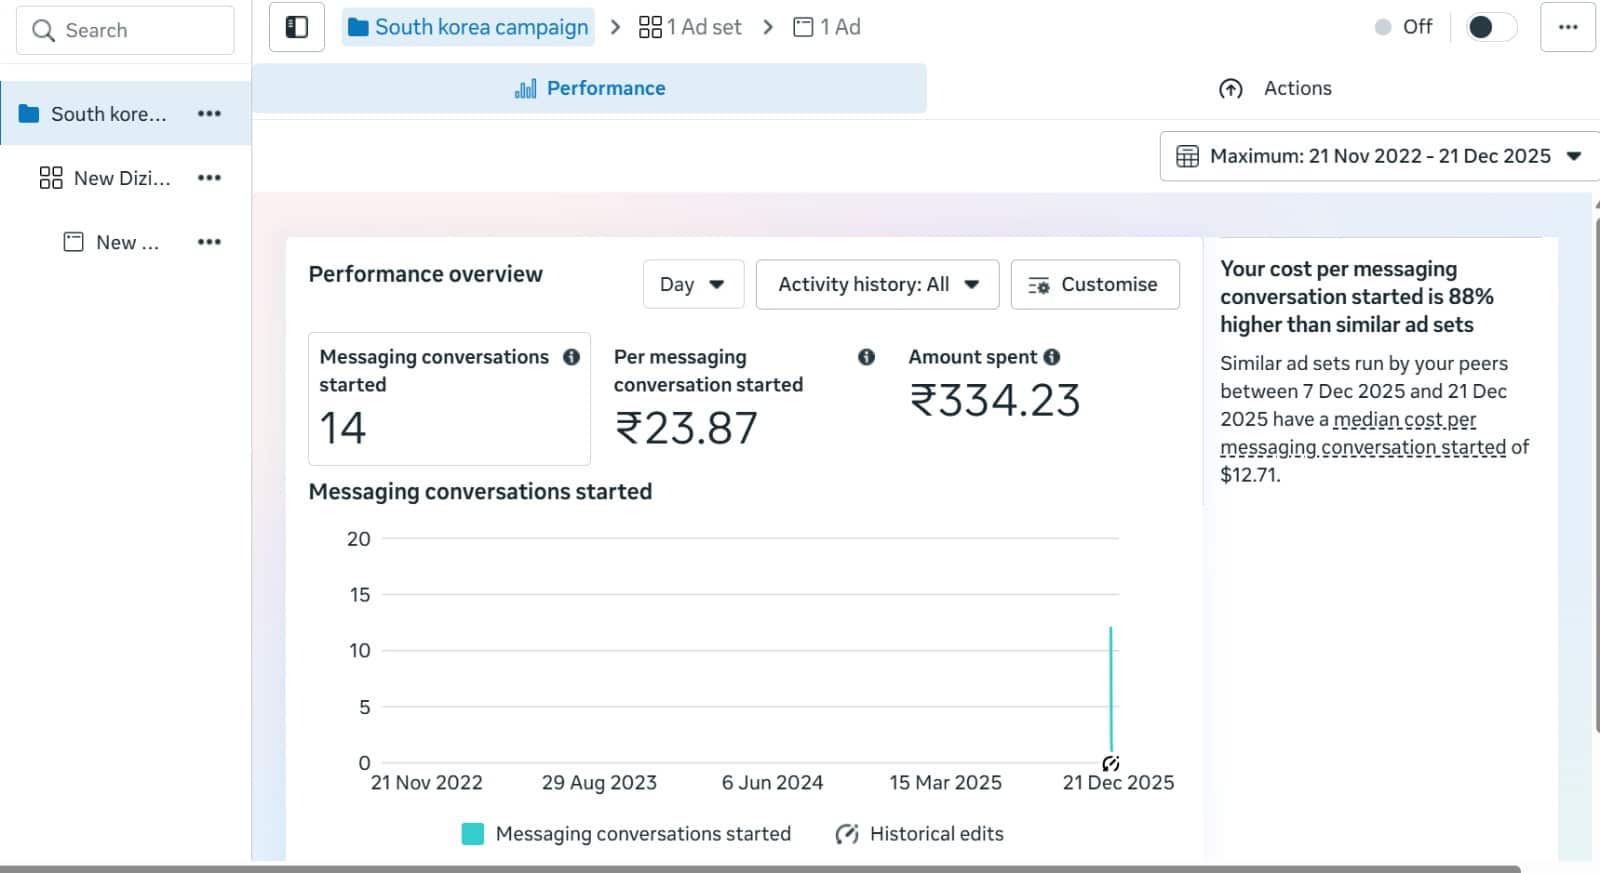Toggle the campaign on/off switch

[1490, 27]
